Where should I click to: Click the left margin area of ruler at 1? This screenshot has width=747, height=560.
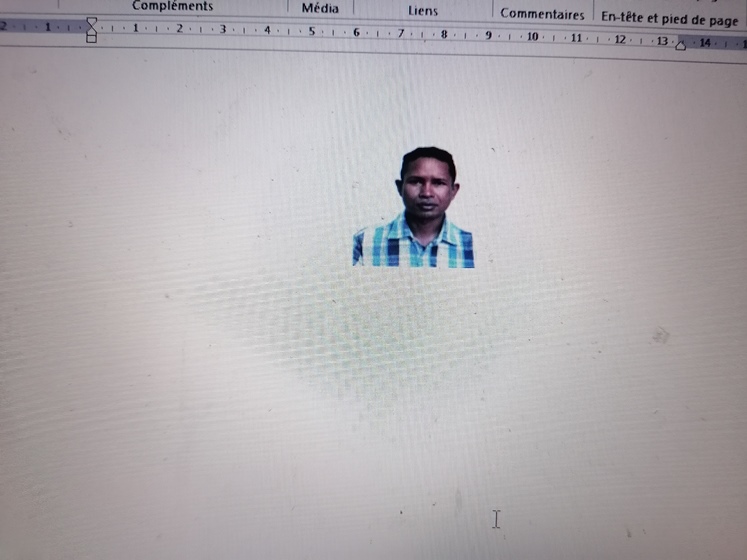(47, 27)
